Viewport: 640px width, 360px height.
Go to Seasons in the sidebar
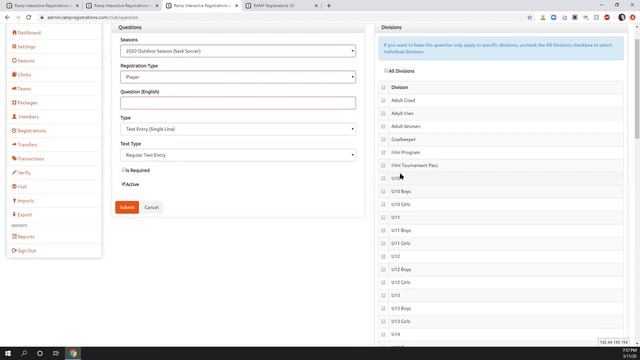point(23,60)
